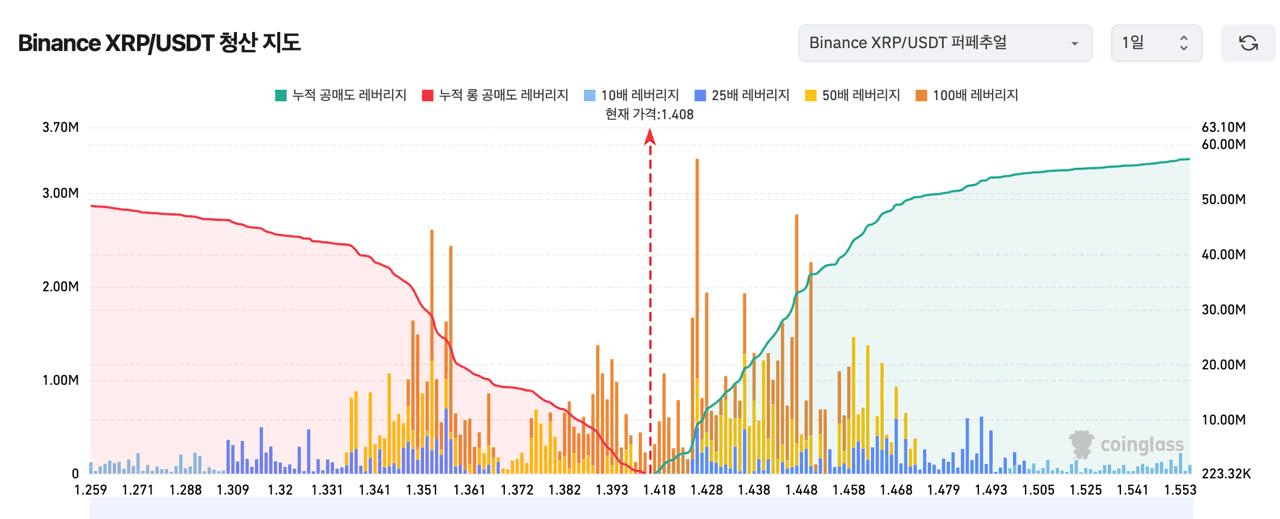The height and width of the screenshot is (519, 1280).
Task: Click the 1.331 price axis label
Action: [x=327, y=490]
